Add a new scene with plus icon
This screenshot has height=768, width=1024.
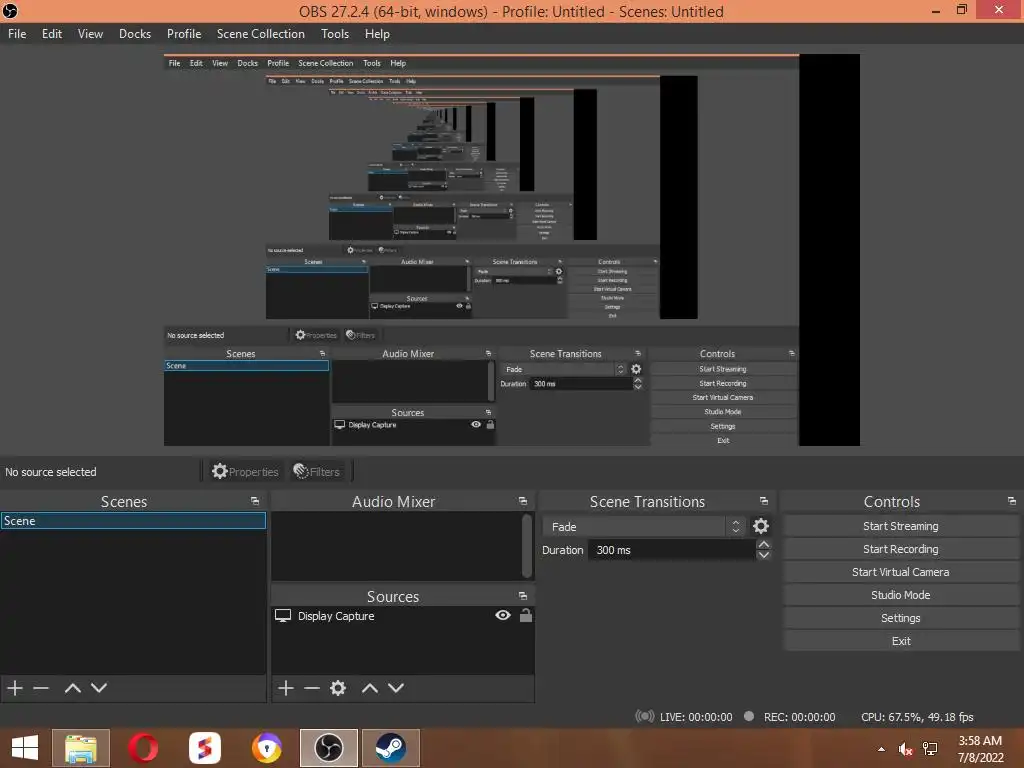(x=14, y=688)
